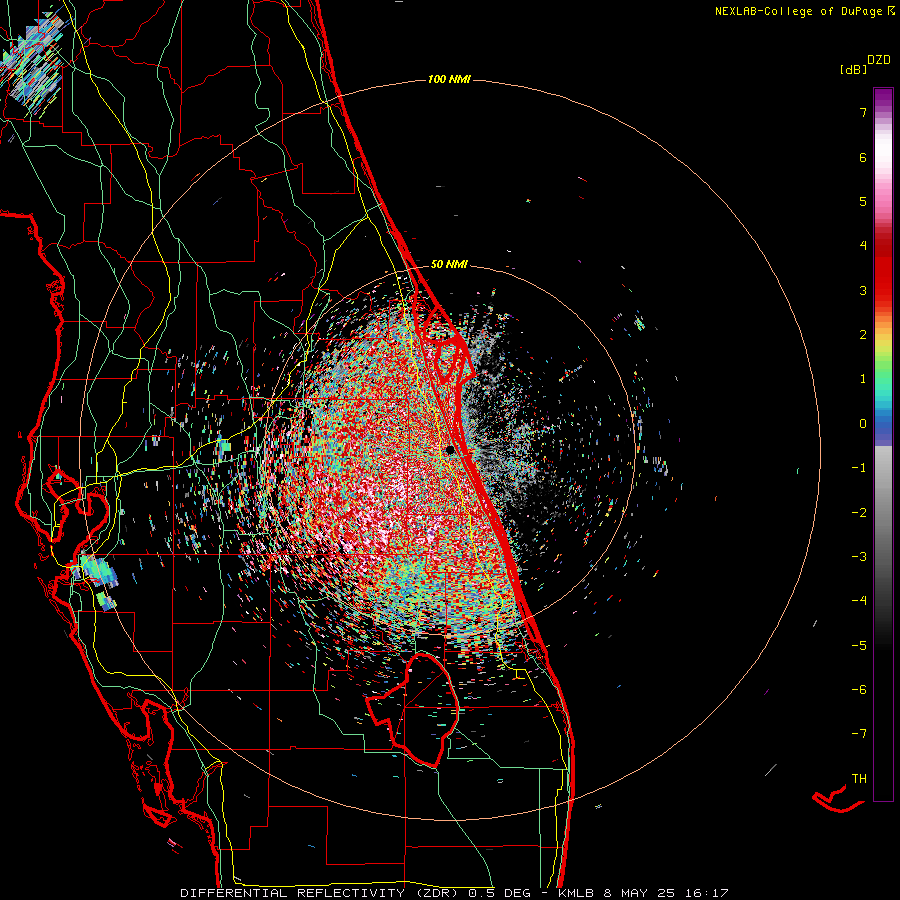Click the radar echo cluster in top-left corner

point(33,66)
